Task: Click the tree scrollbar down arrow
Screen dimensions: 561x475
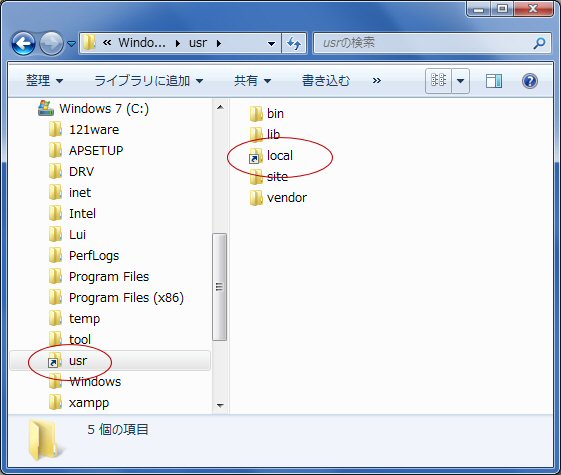Action: pos(220,405)
